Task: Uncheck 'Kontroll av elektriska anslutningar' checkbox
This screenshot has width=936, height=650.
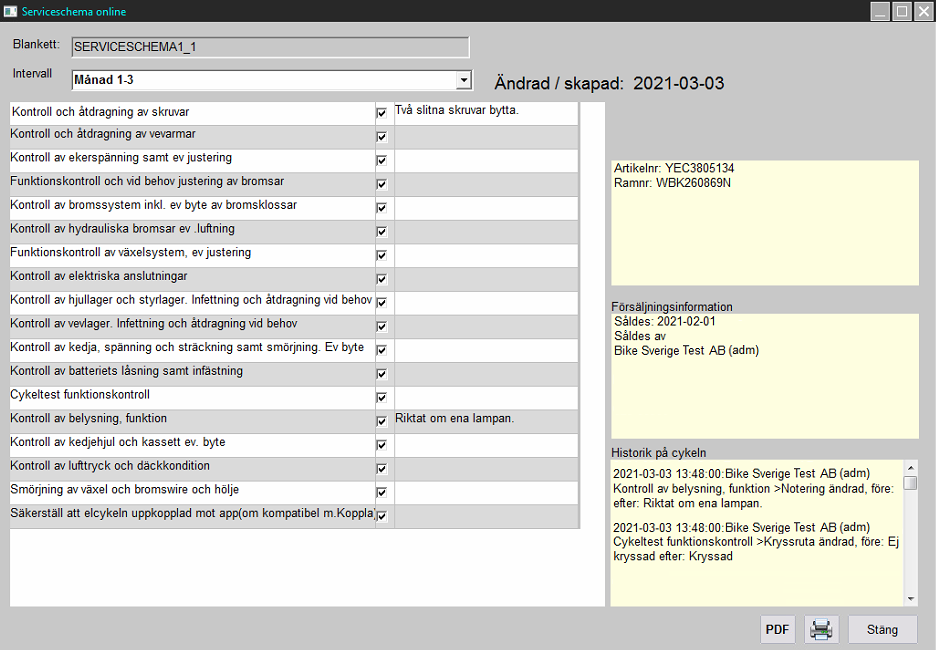Action: [x=381, y=279]
